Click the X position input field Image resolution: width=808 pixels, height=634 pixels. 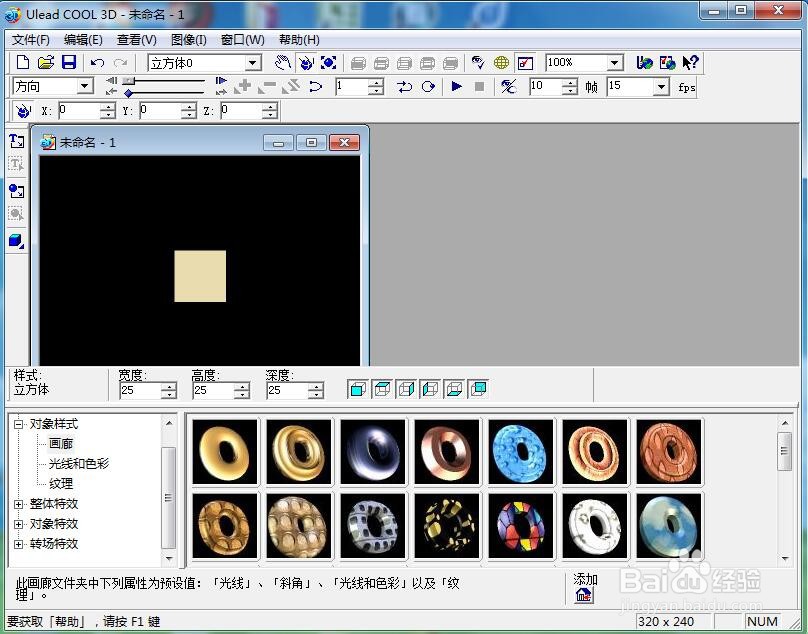click(x=79, y=110)
